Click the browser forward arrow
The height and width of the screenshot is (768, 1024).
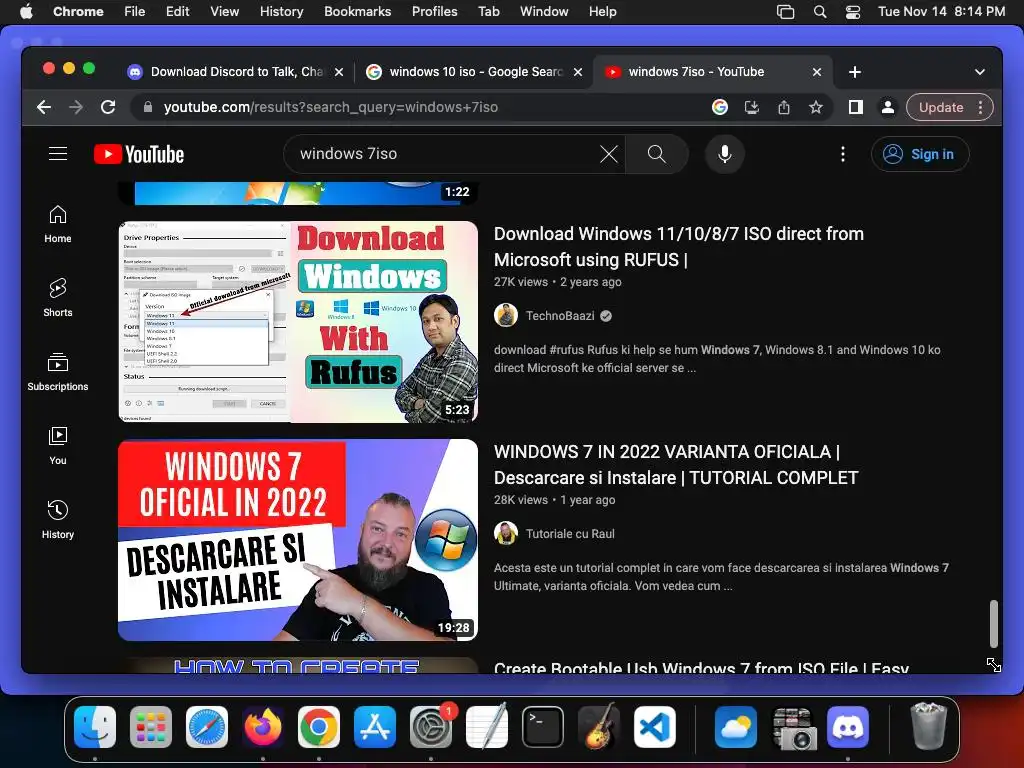76,107
